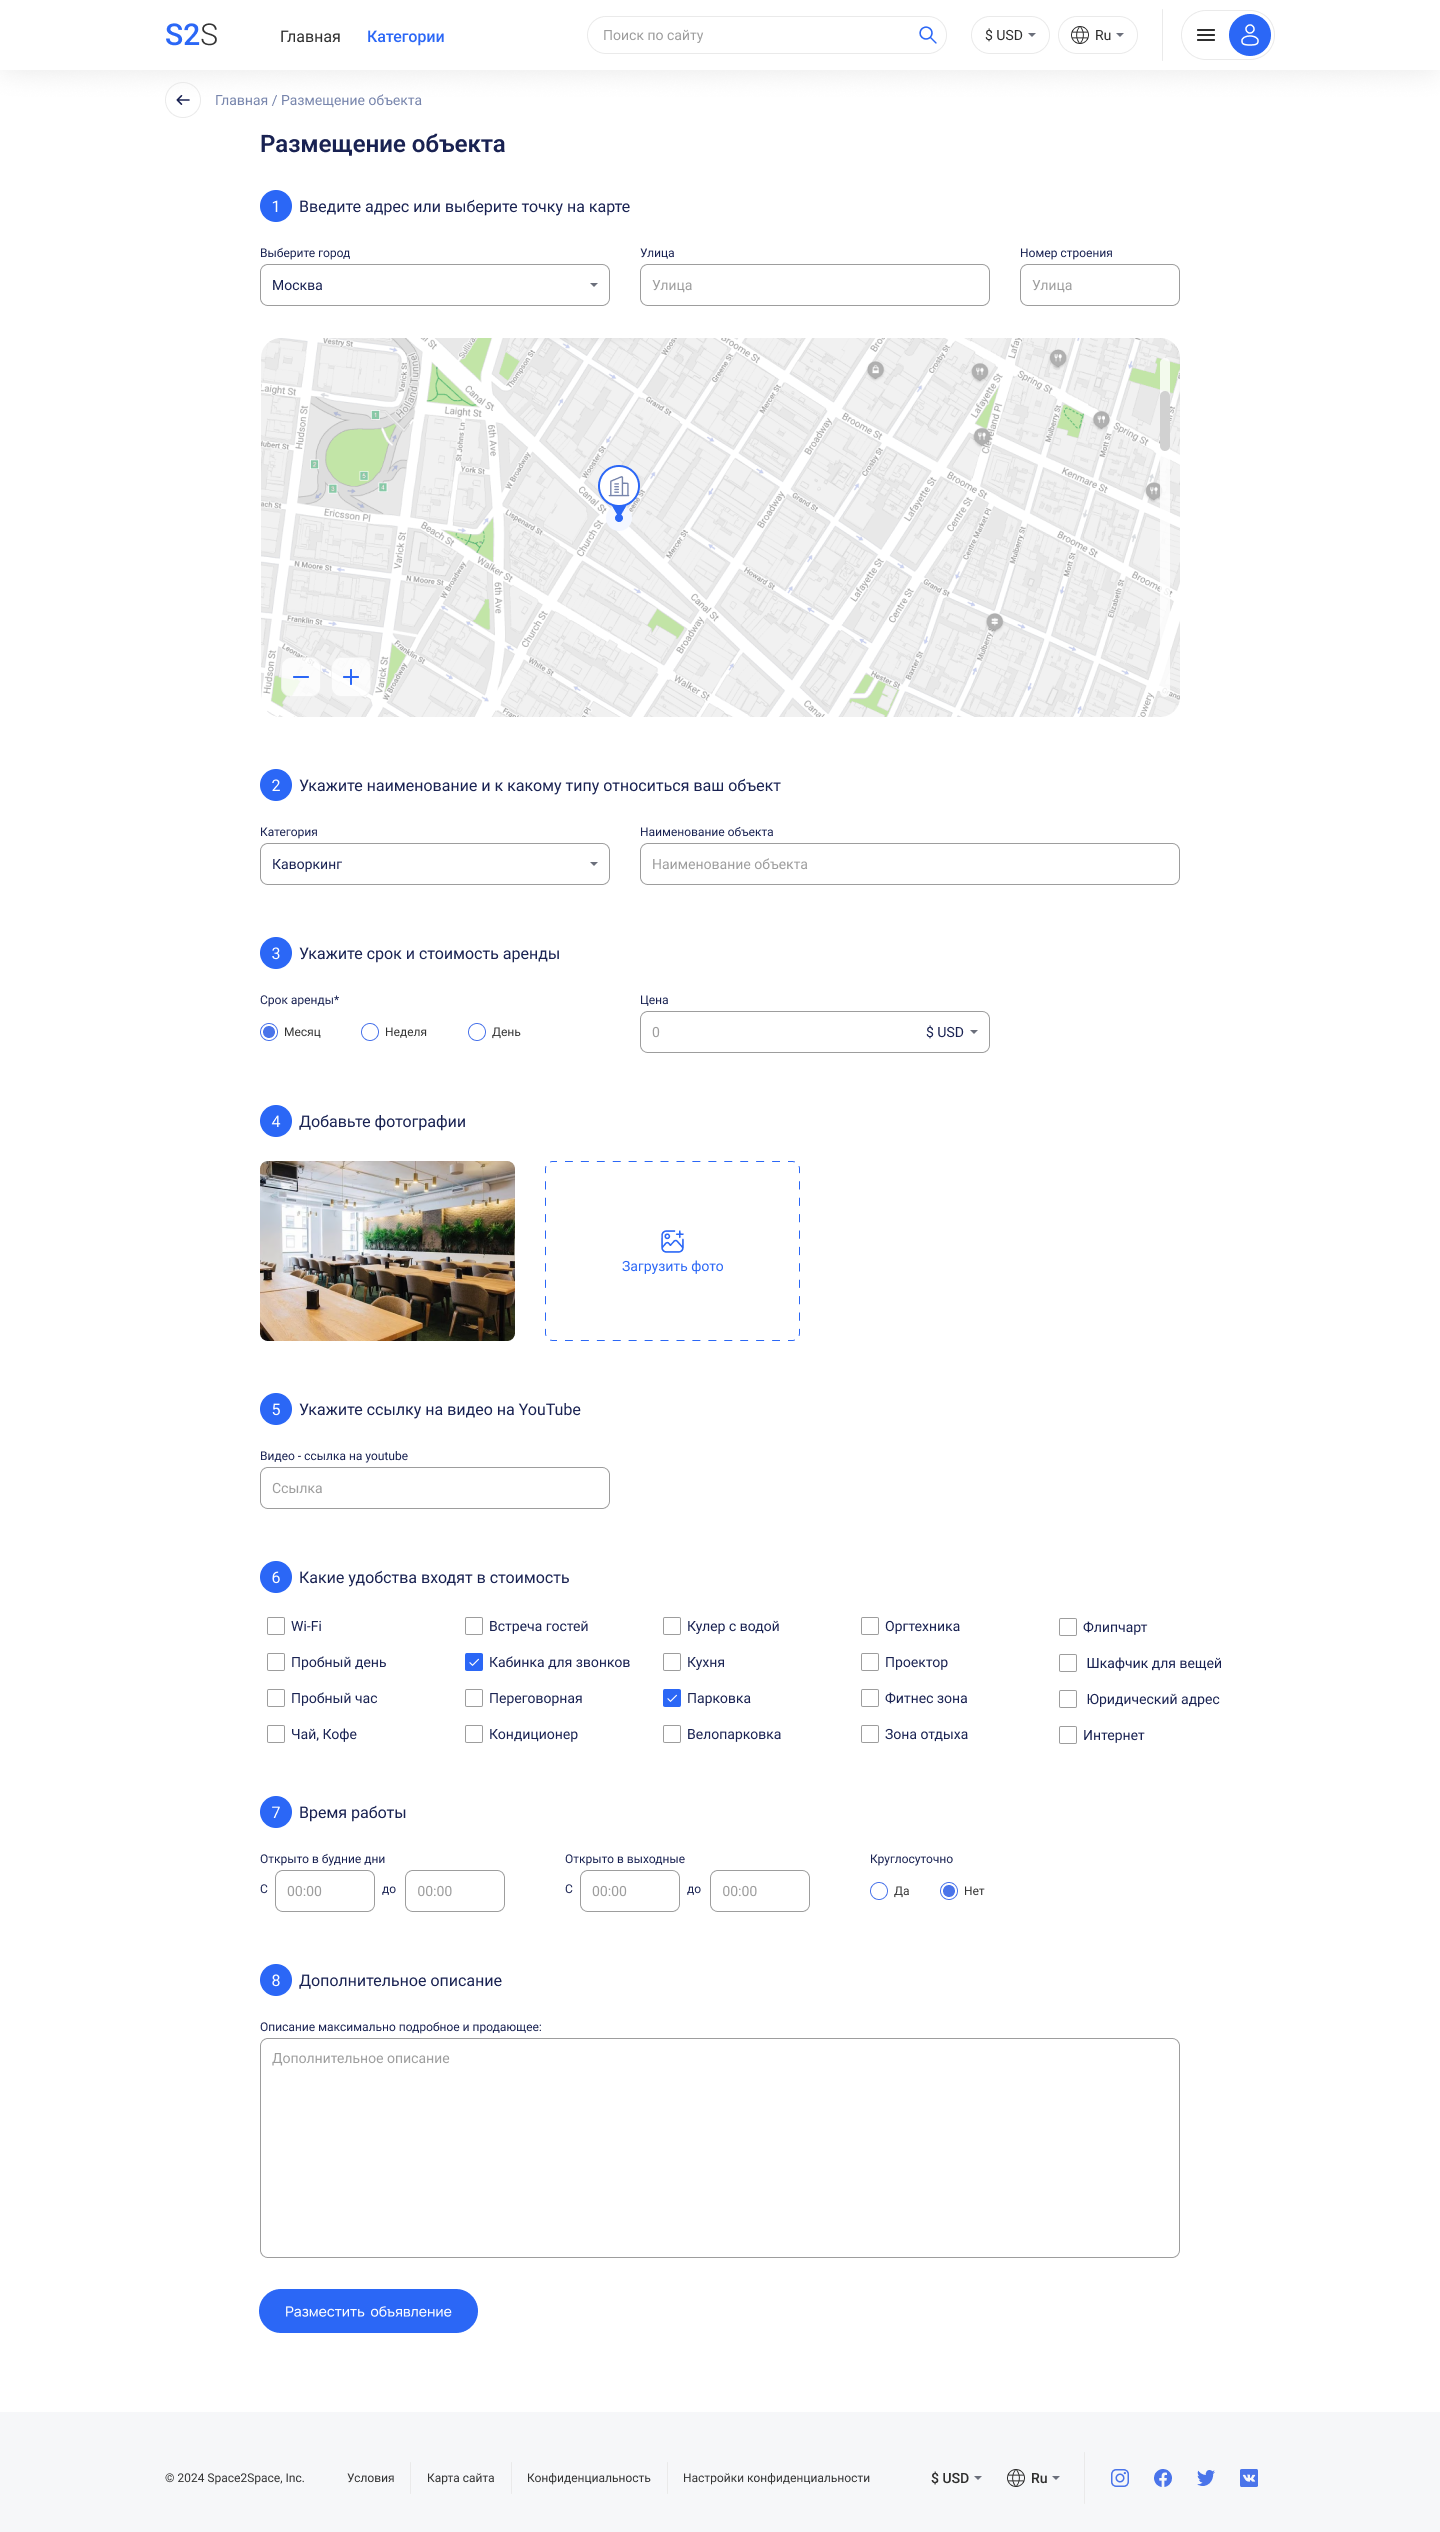Focus the Номер строения input
This screenshot has width=1440, height=2532.
click(x=1100, y=285)
